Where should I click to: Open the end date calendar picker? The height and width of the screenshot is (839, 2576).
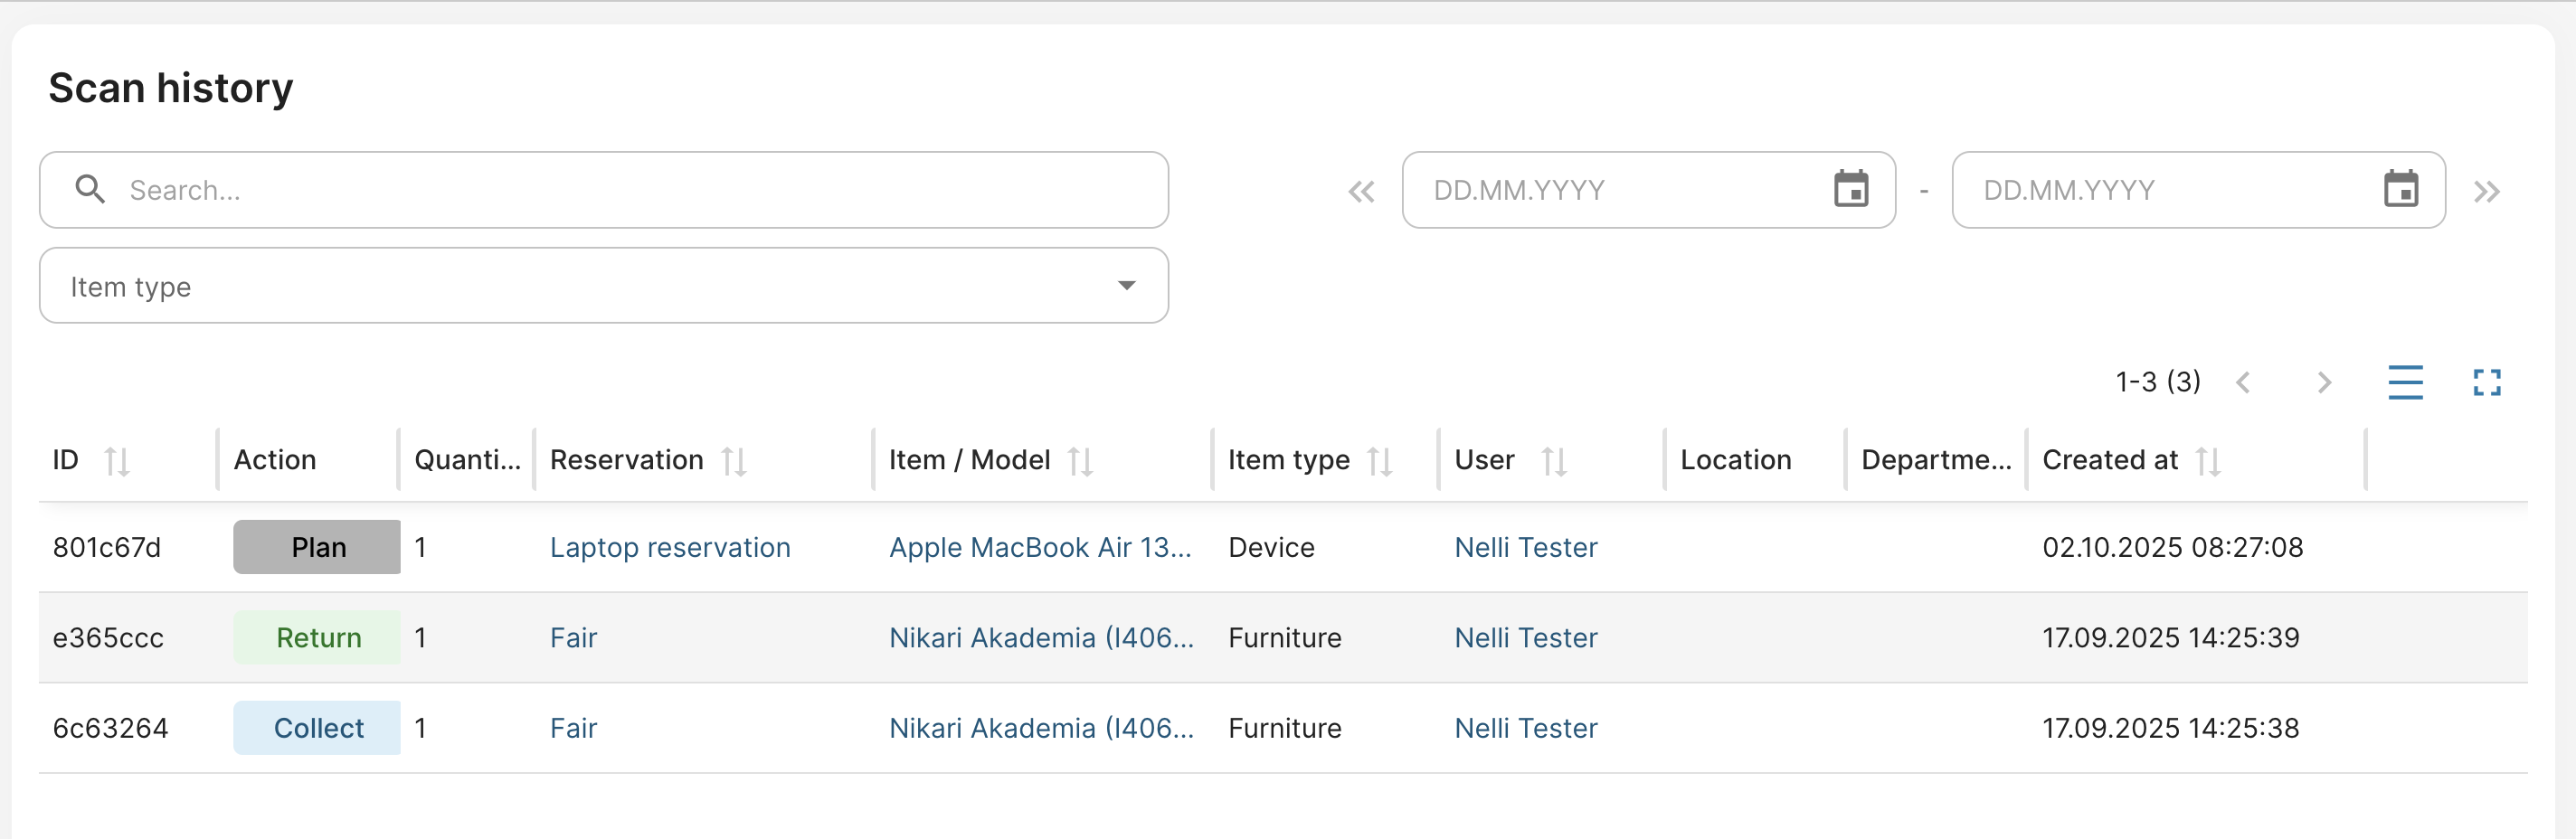coord(2400,189)
